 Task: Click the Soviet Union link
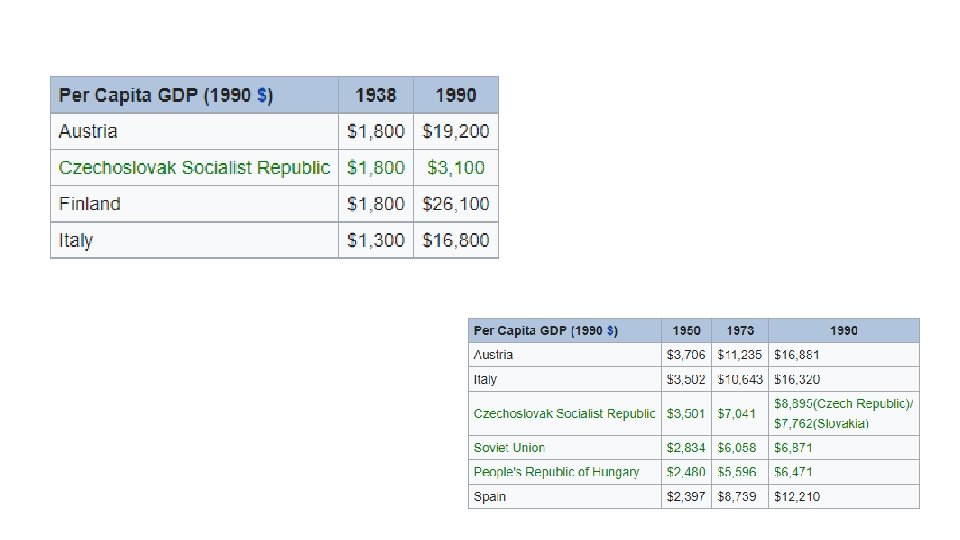click(x=509, y=448)
